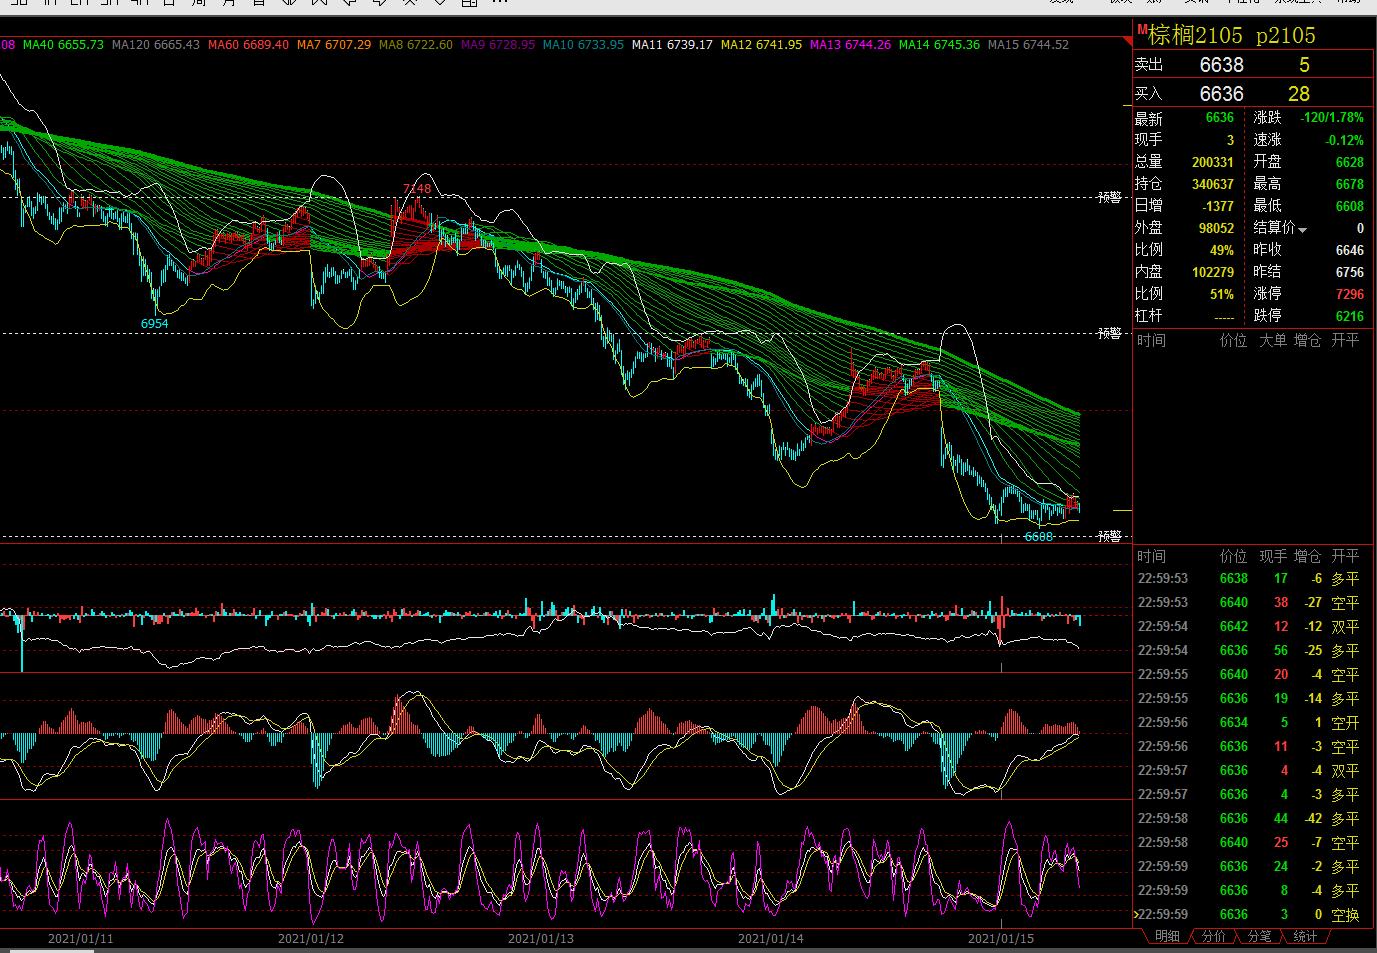Click the 2021/01/15 date label
Screen dimensions: 1377x953
click(x=1001, y=938)
